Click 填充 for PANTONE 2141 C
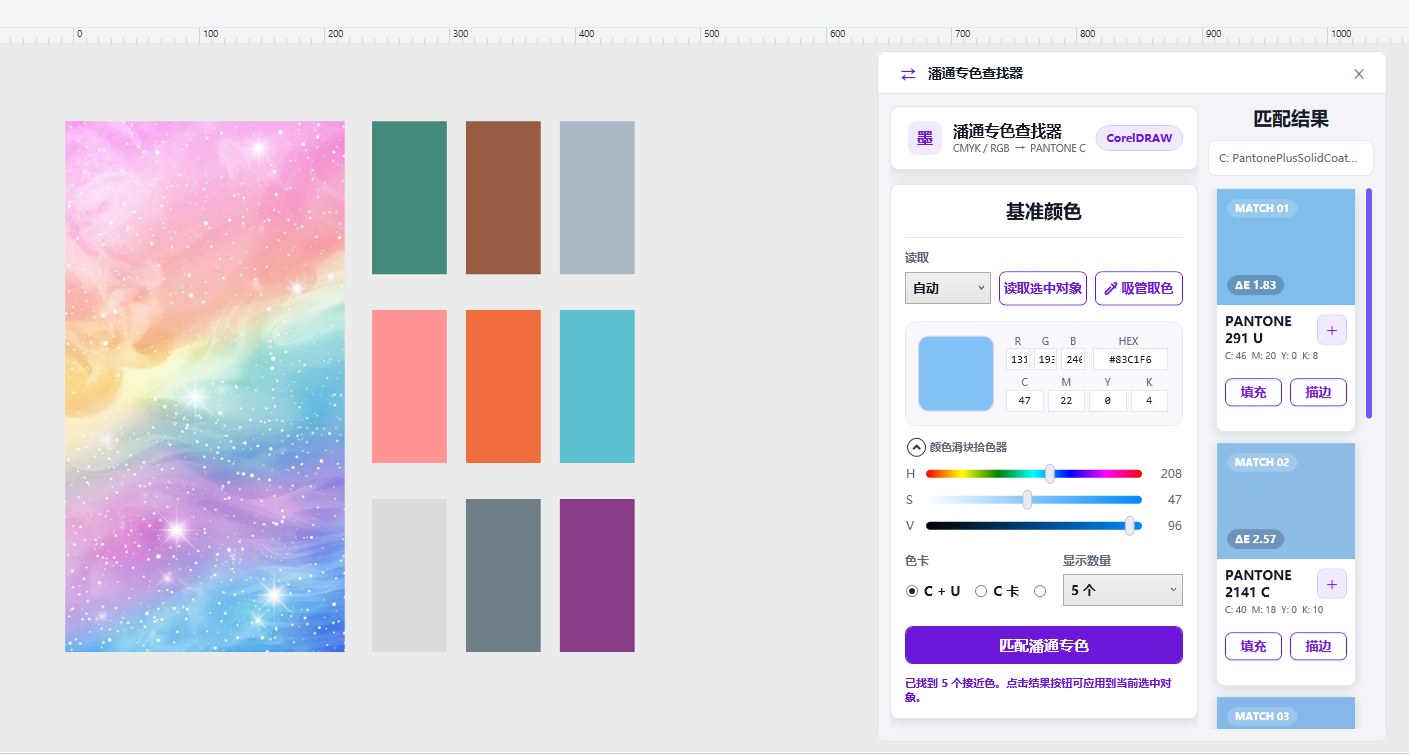Image resolution: width=1409 pixels, height=754 pixels. [1253, 646]
